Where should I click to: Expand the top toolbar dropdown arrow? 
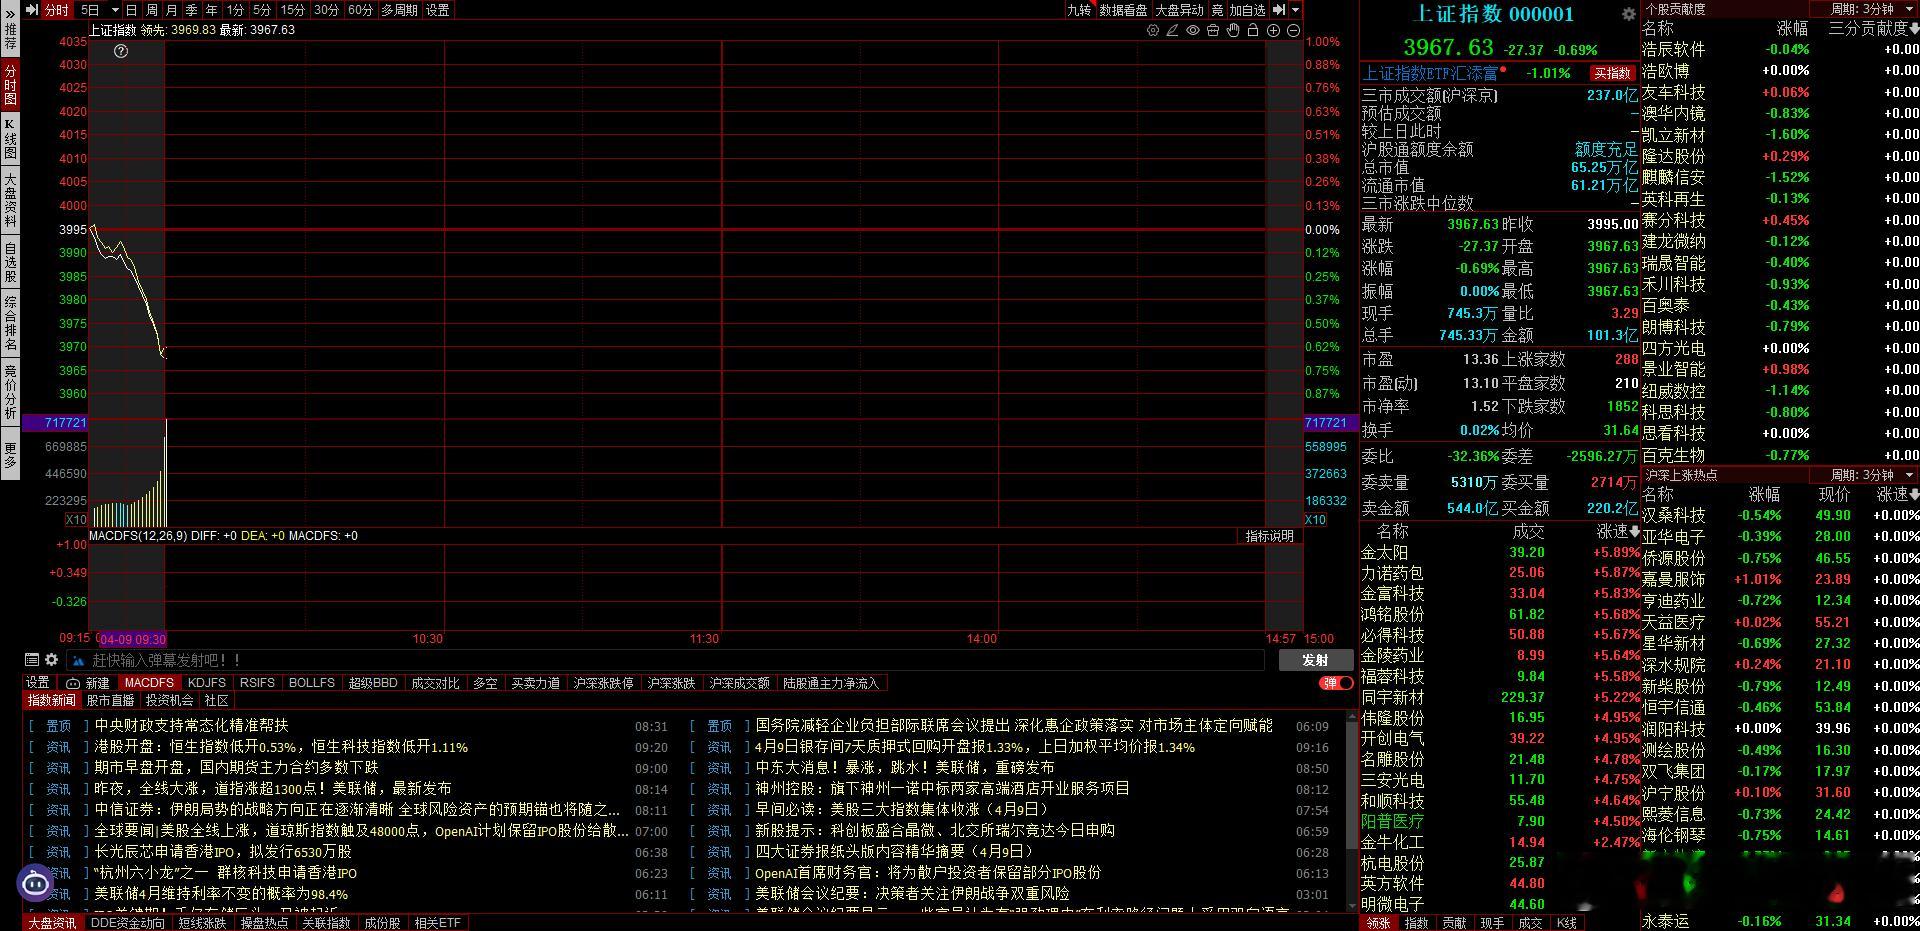point(1296,10)
